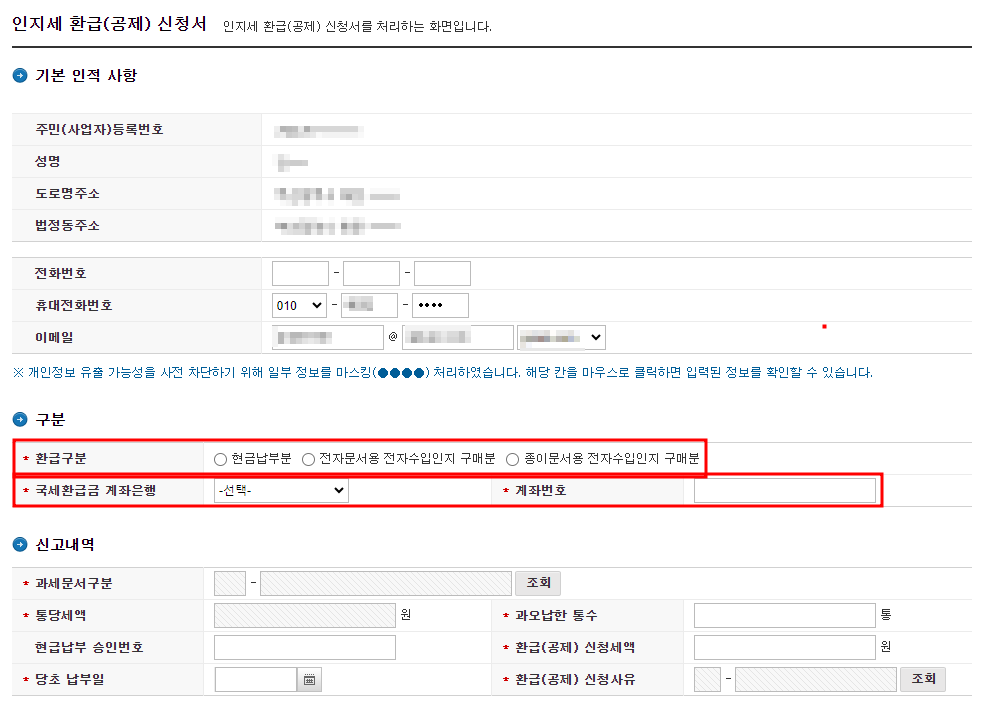This screenshot has width=994, height=707.
Task: Click the blue arrow icon beside 신고내역
Action: [18, 545]
